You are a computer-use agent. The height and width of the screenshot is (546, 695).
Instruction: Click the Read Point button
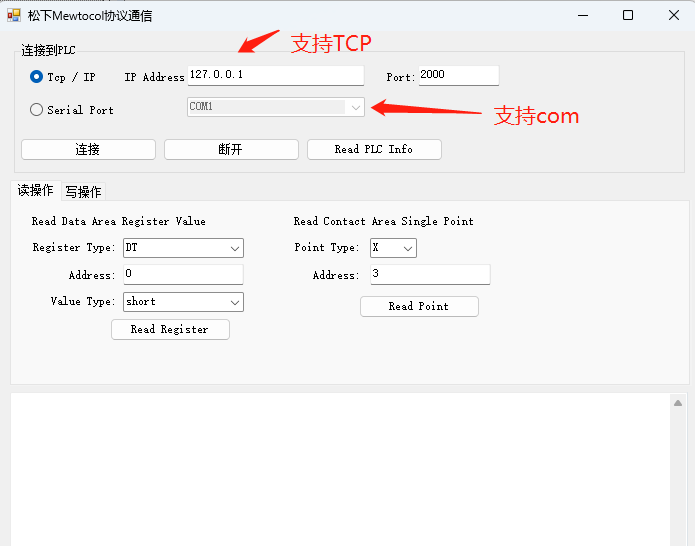pos(419,306)
